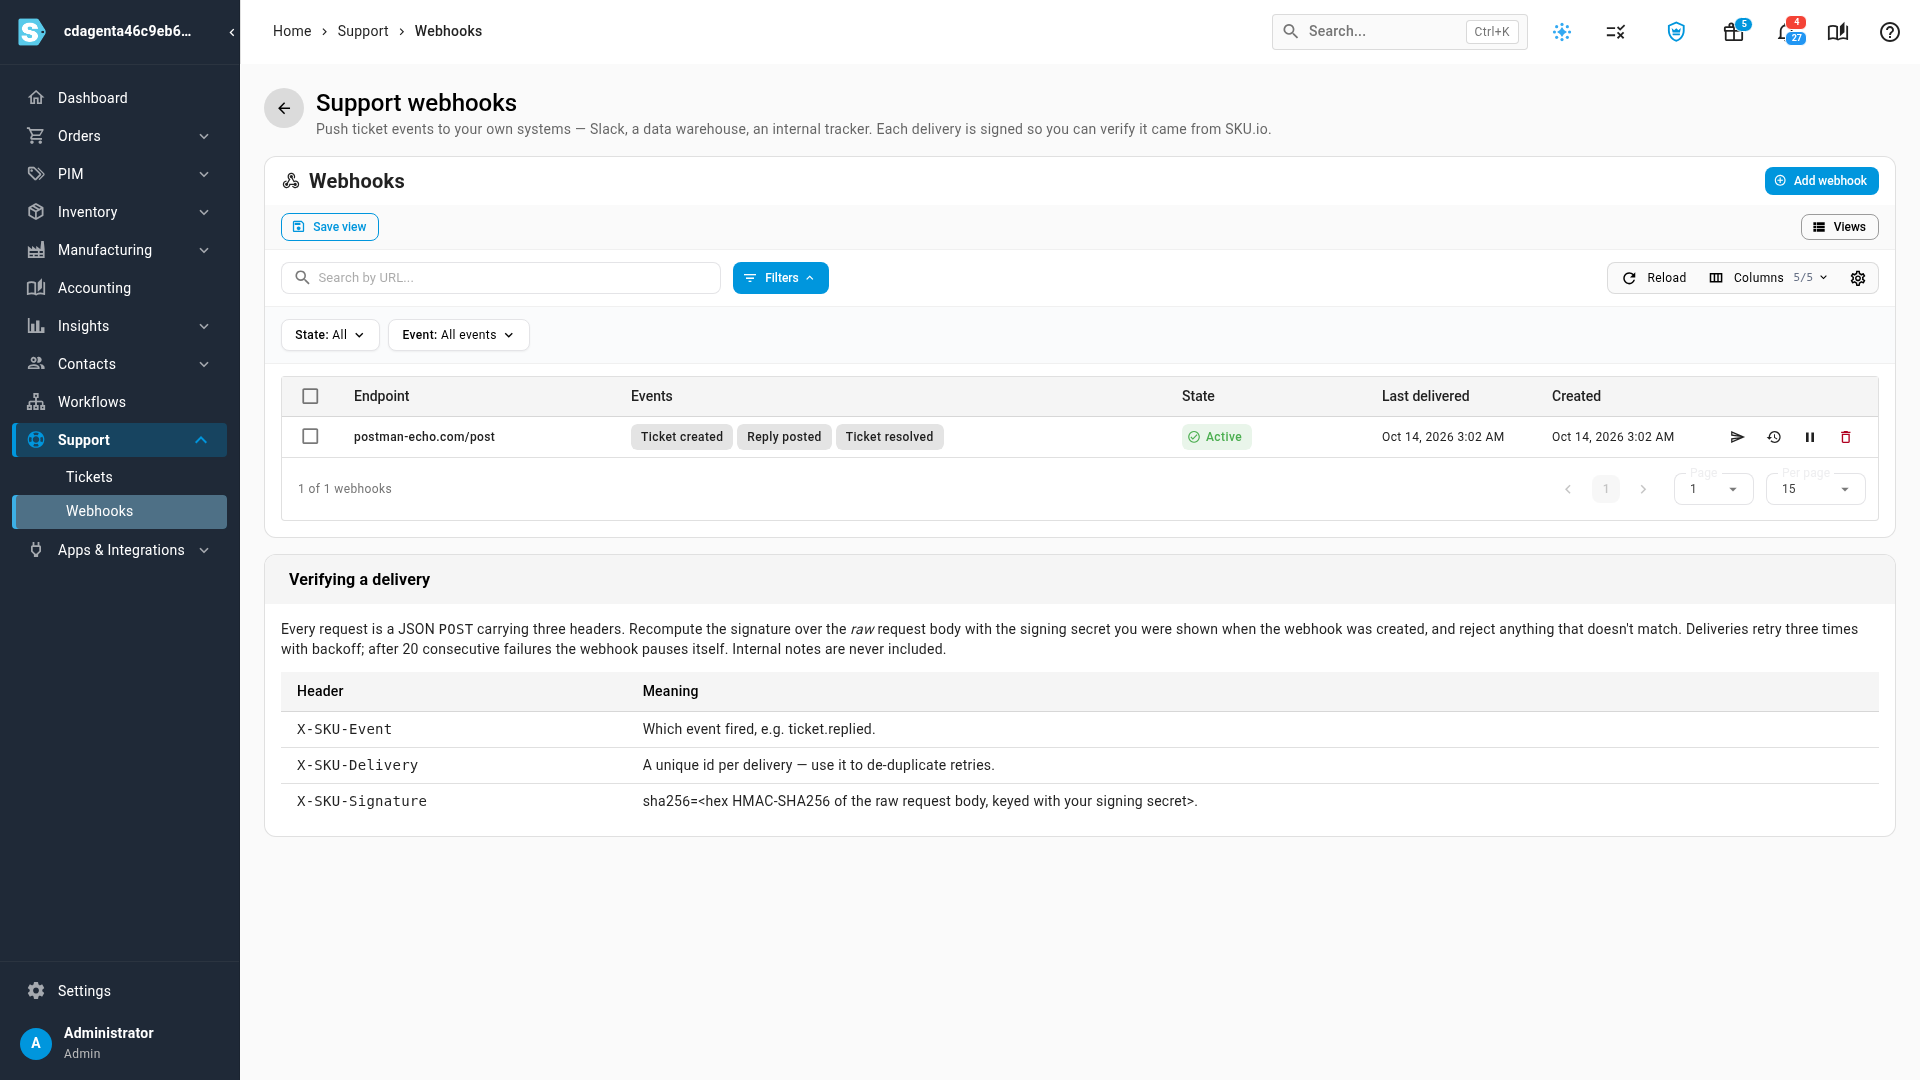The width and height of the screenshot is (1920, 1080).
Task: Open the help question mark icon
Action: 1890,32
